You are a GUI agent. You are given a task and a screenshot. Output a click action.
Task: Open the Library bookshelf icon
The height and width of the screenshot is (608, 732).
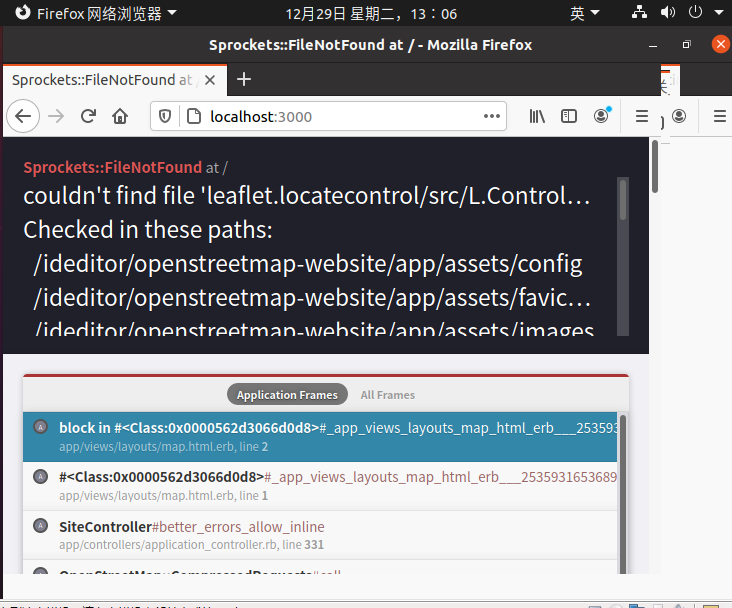click(x=537, y=116)
